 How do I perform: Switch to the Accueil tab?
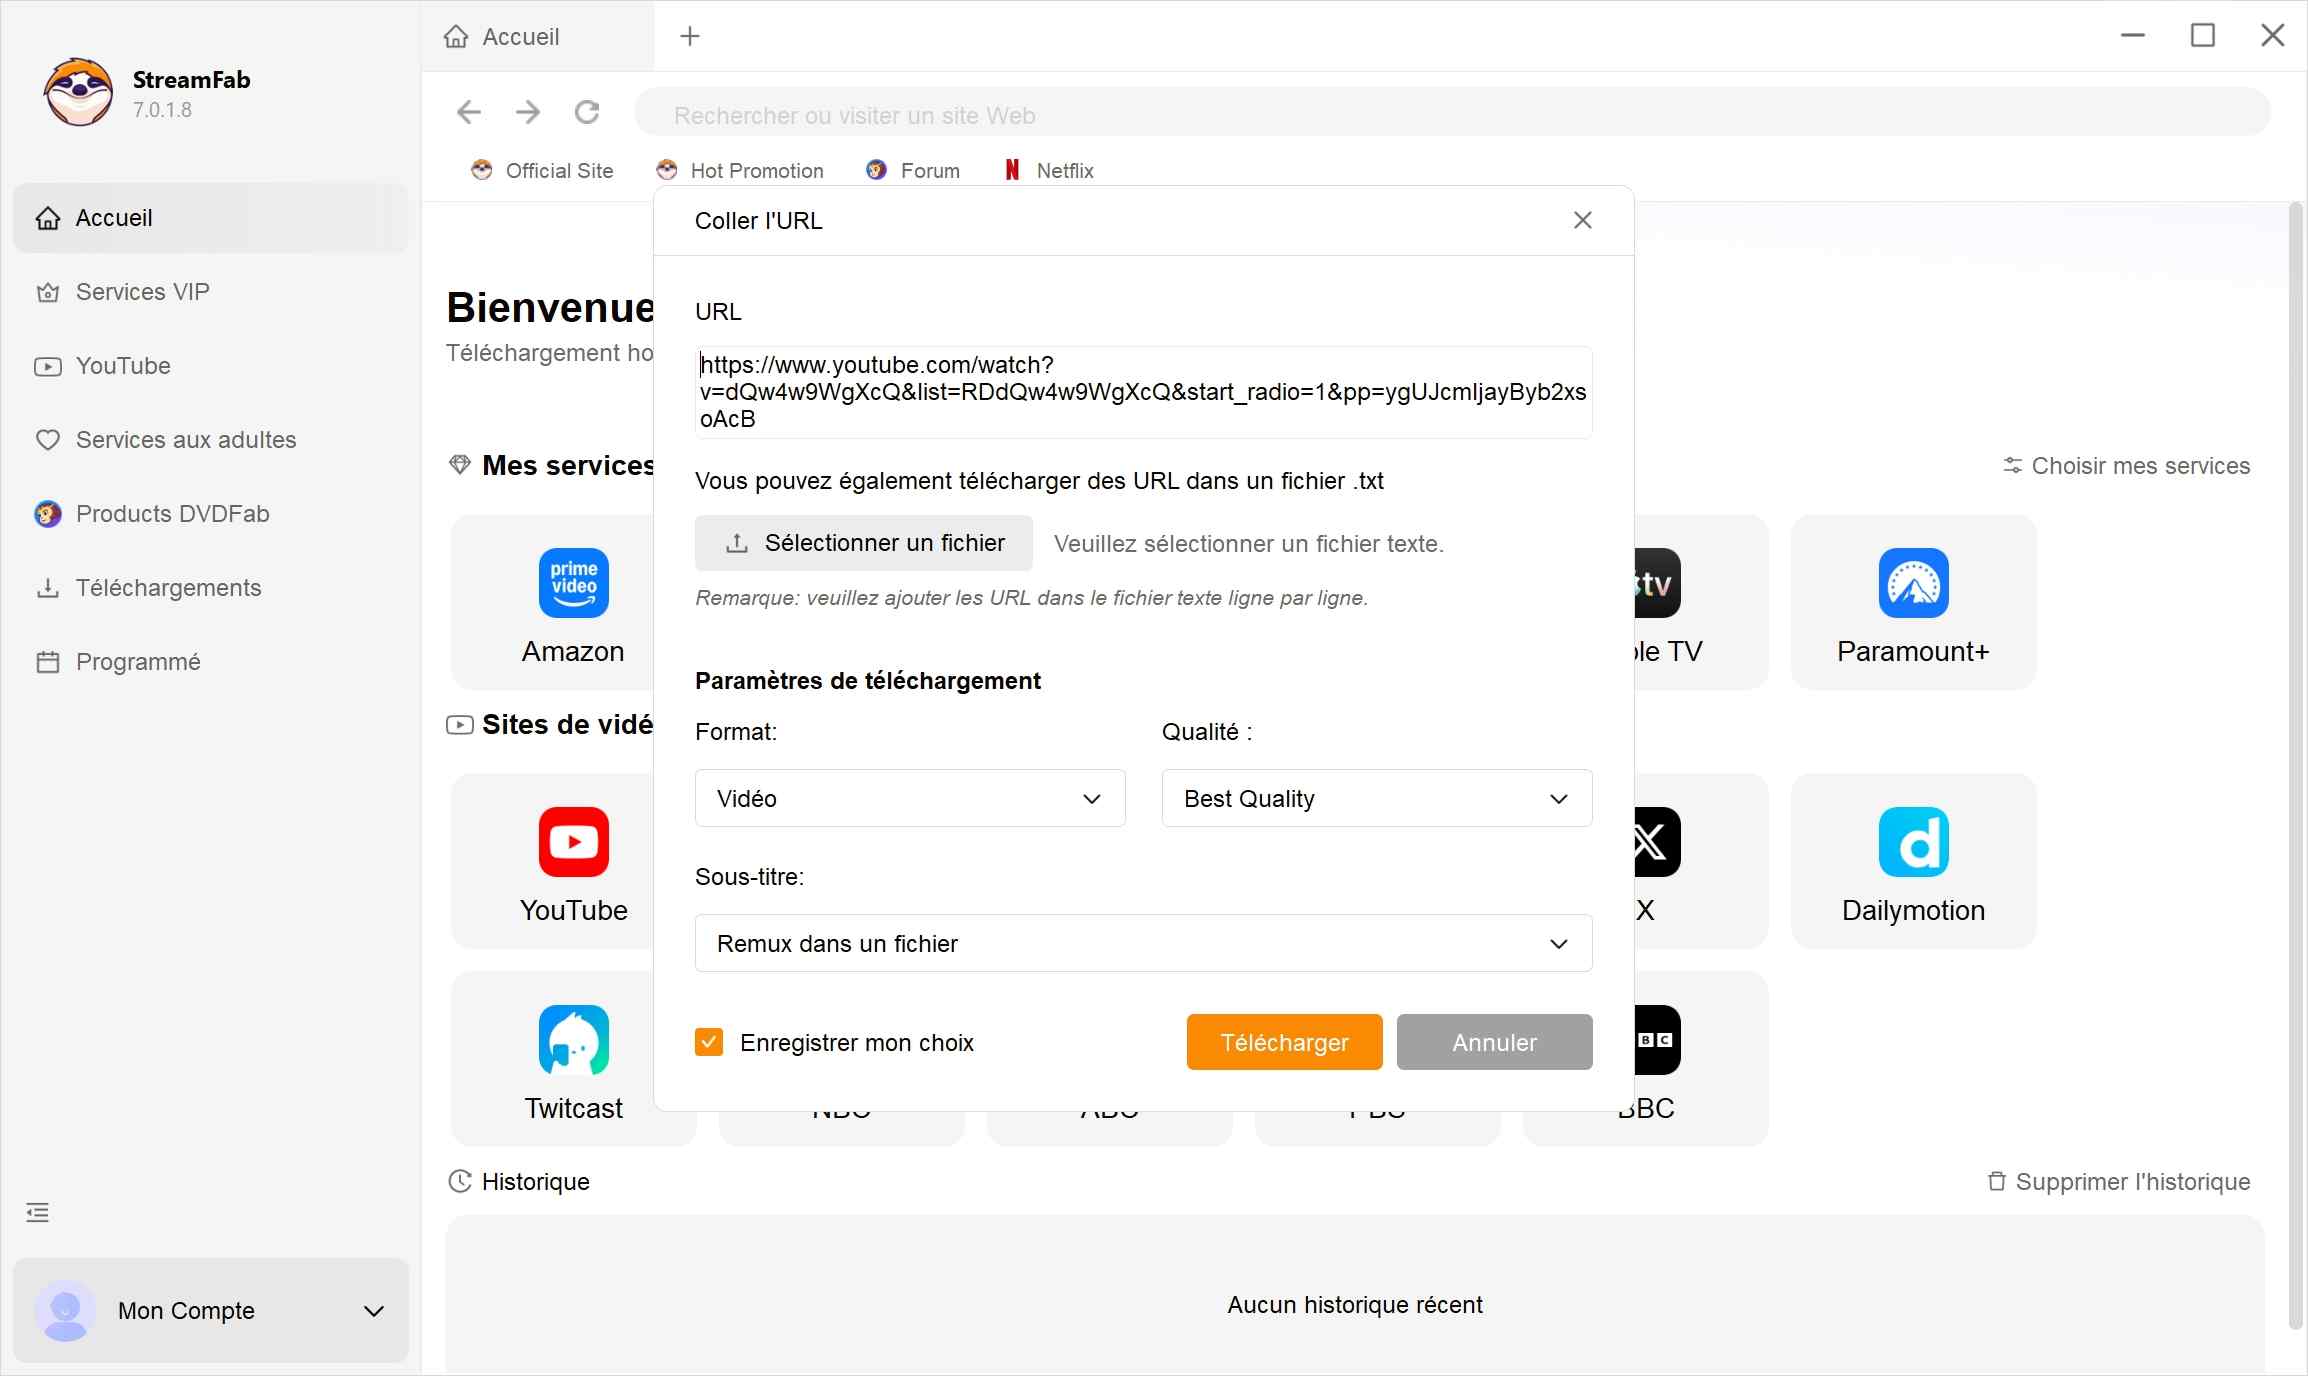coord(520,36)
